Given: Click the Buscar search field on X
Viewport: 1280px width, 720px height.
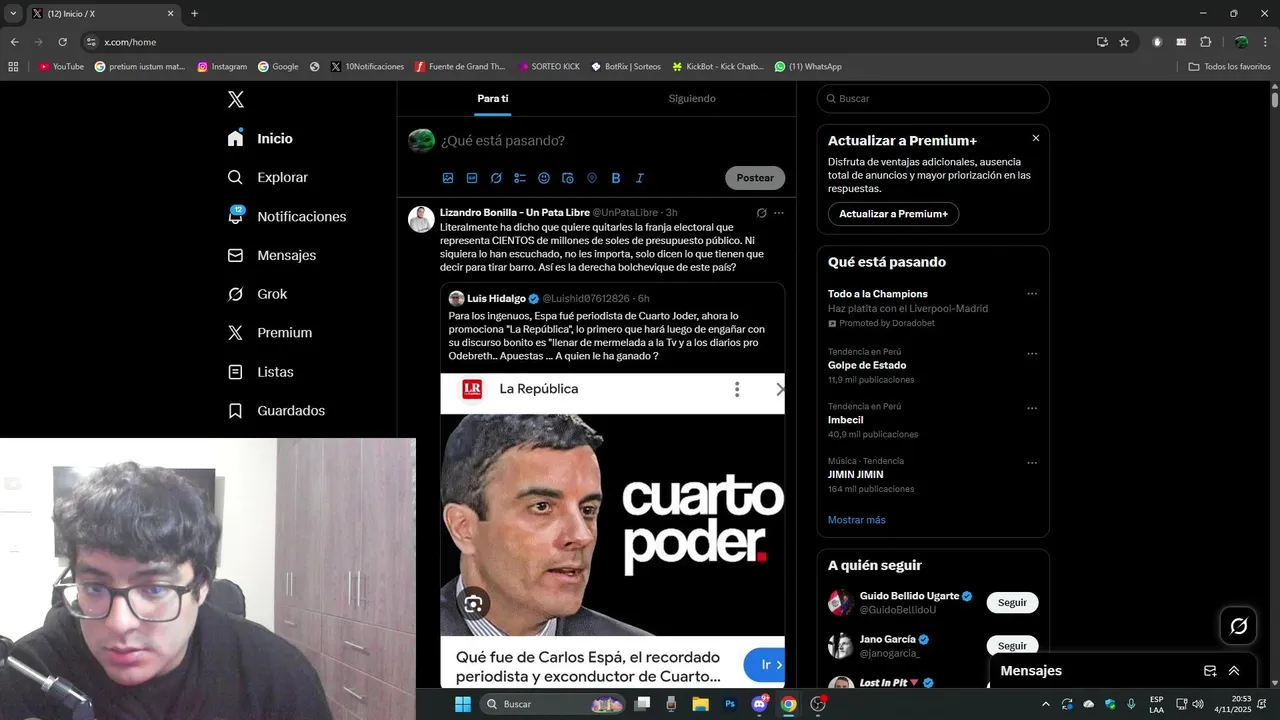Looking at the screenshot, I should 933,99.
